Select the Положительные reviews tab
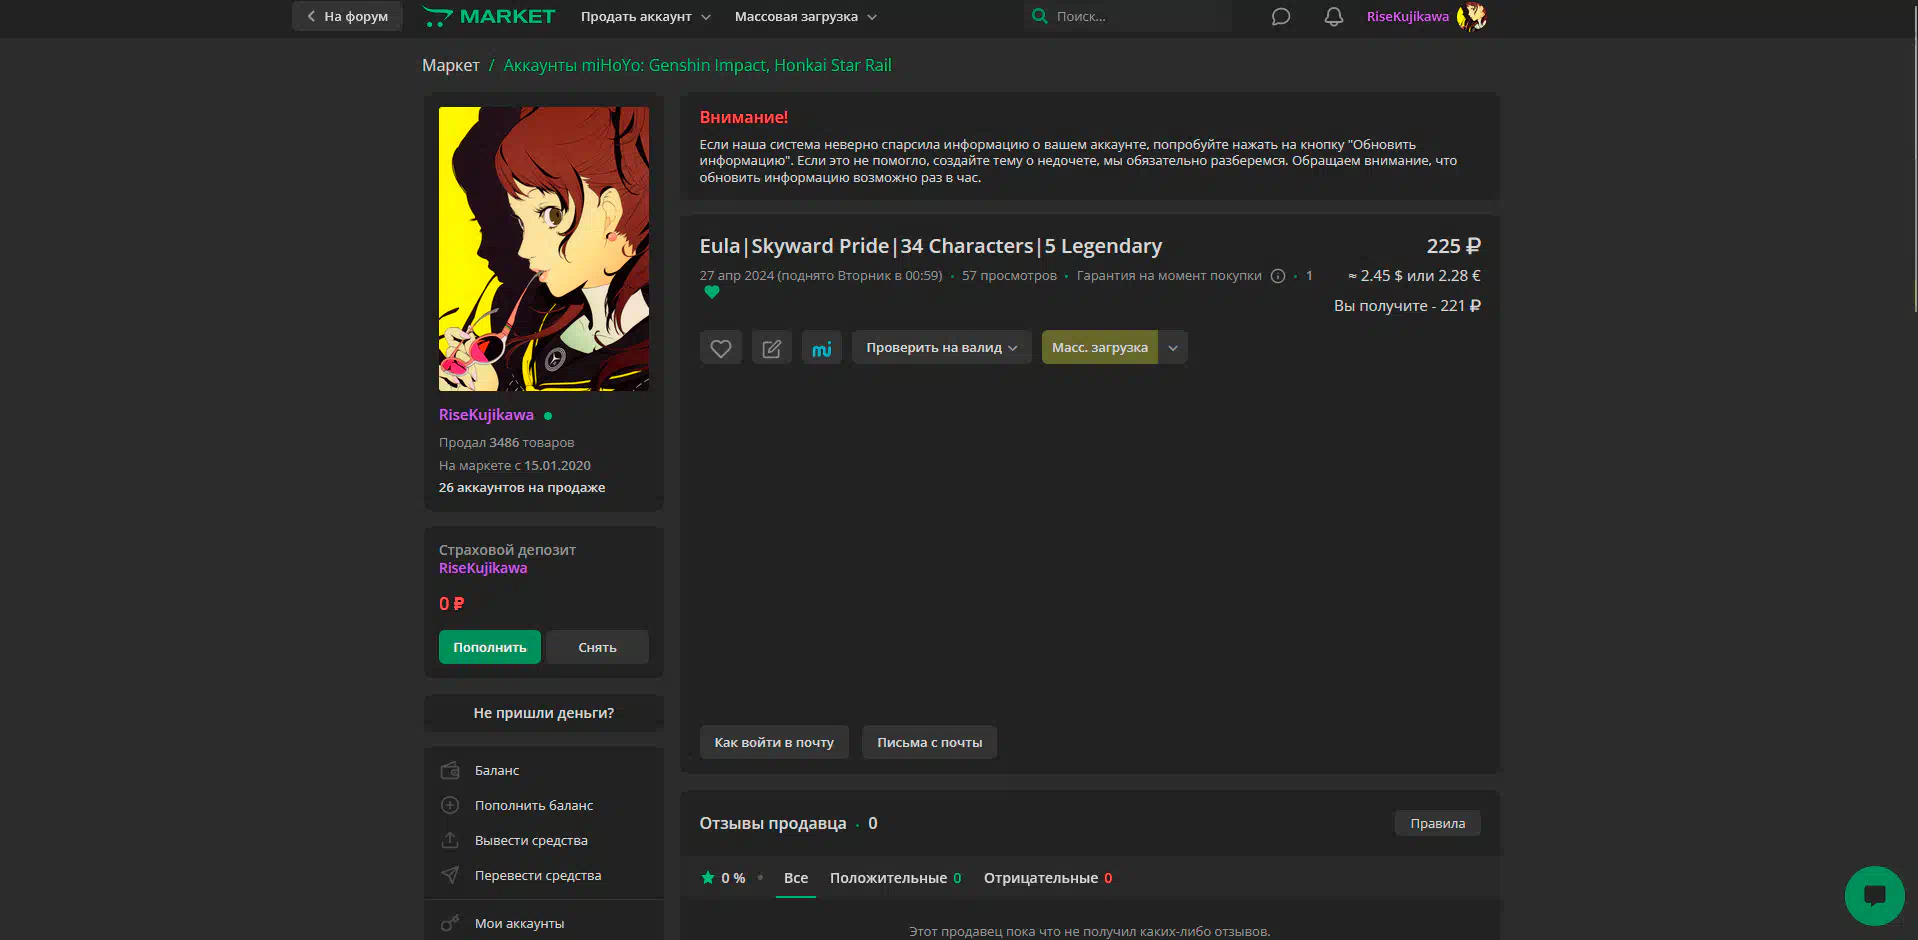The image size is (1918, 940). click(x=896, y=878)
